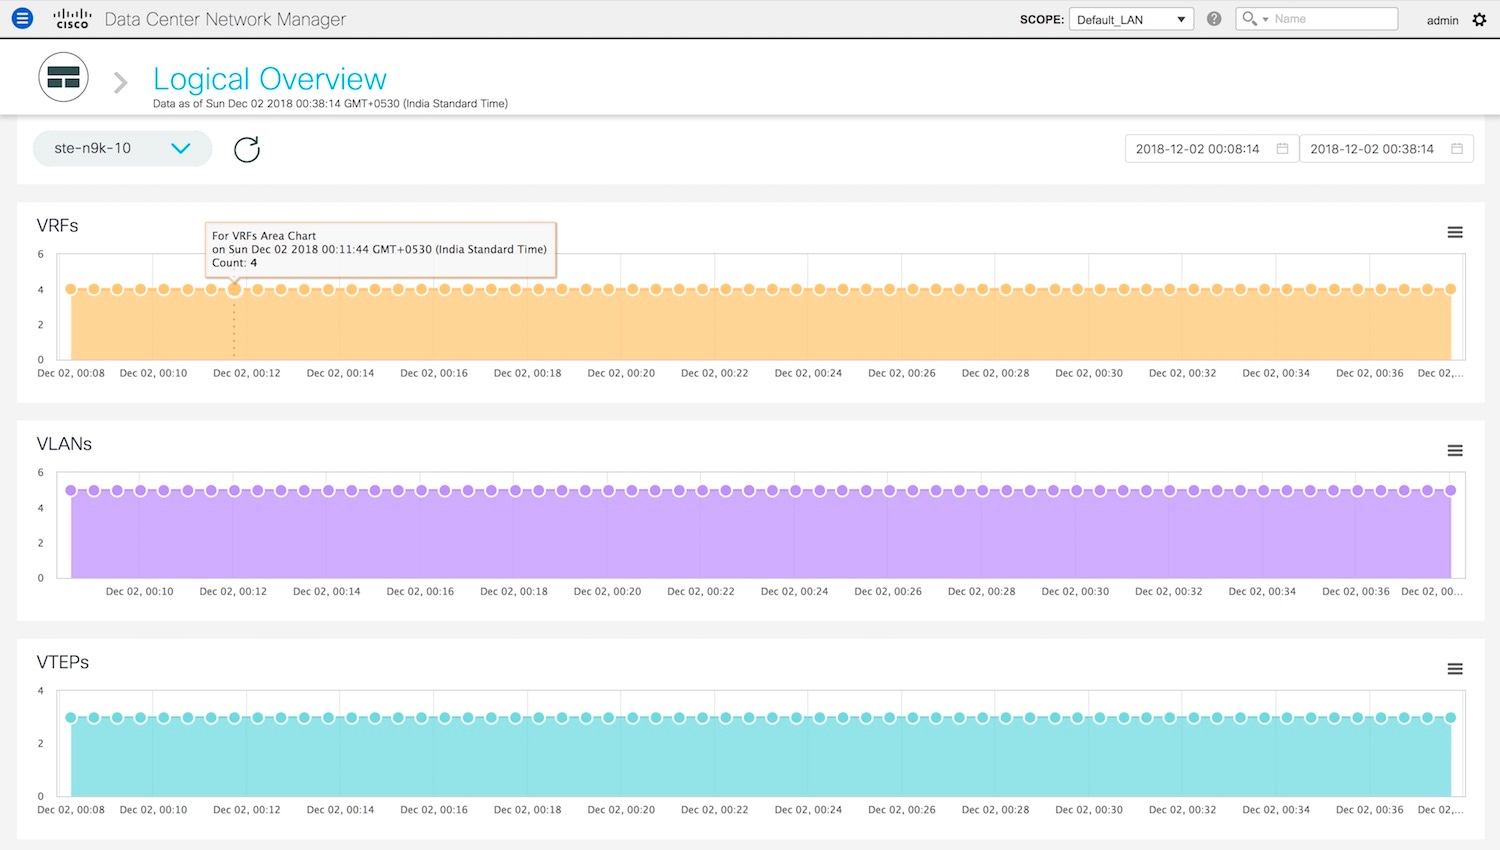The height and width of the screenshot is (850, 1500).
Task: Click the Cisco logo
Action: 72,19
